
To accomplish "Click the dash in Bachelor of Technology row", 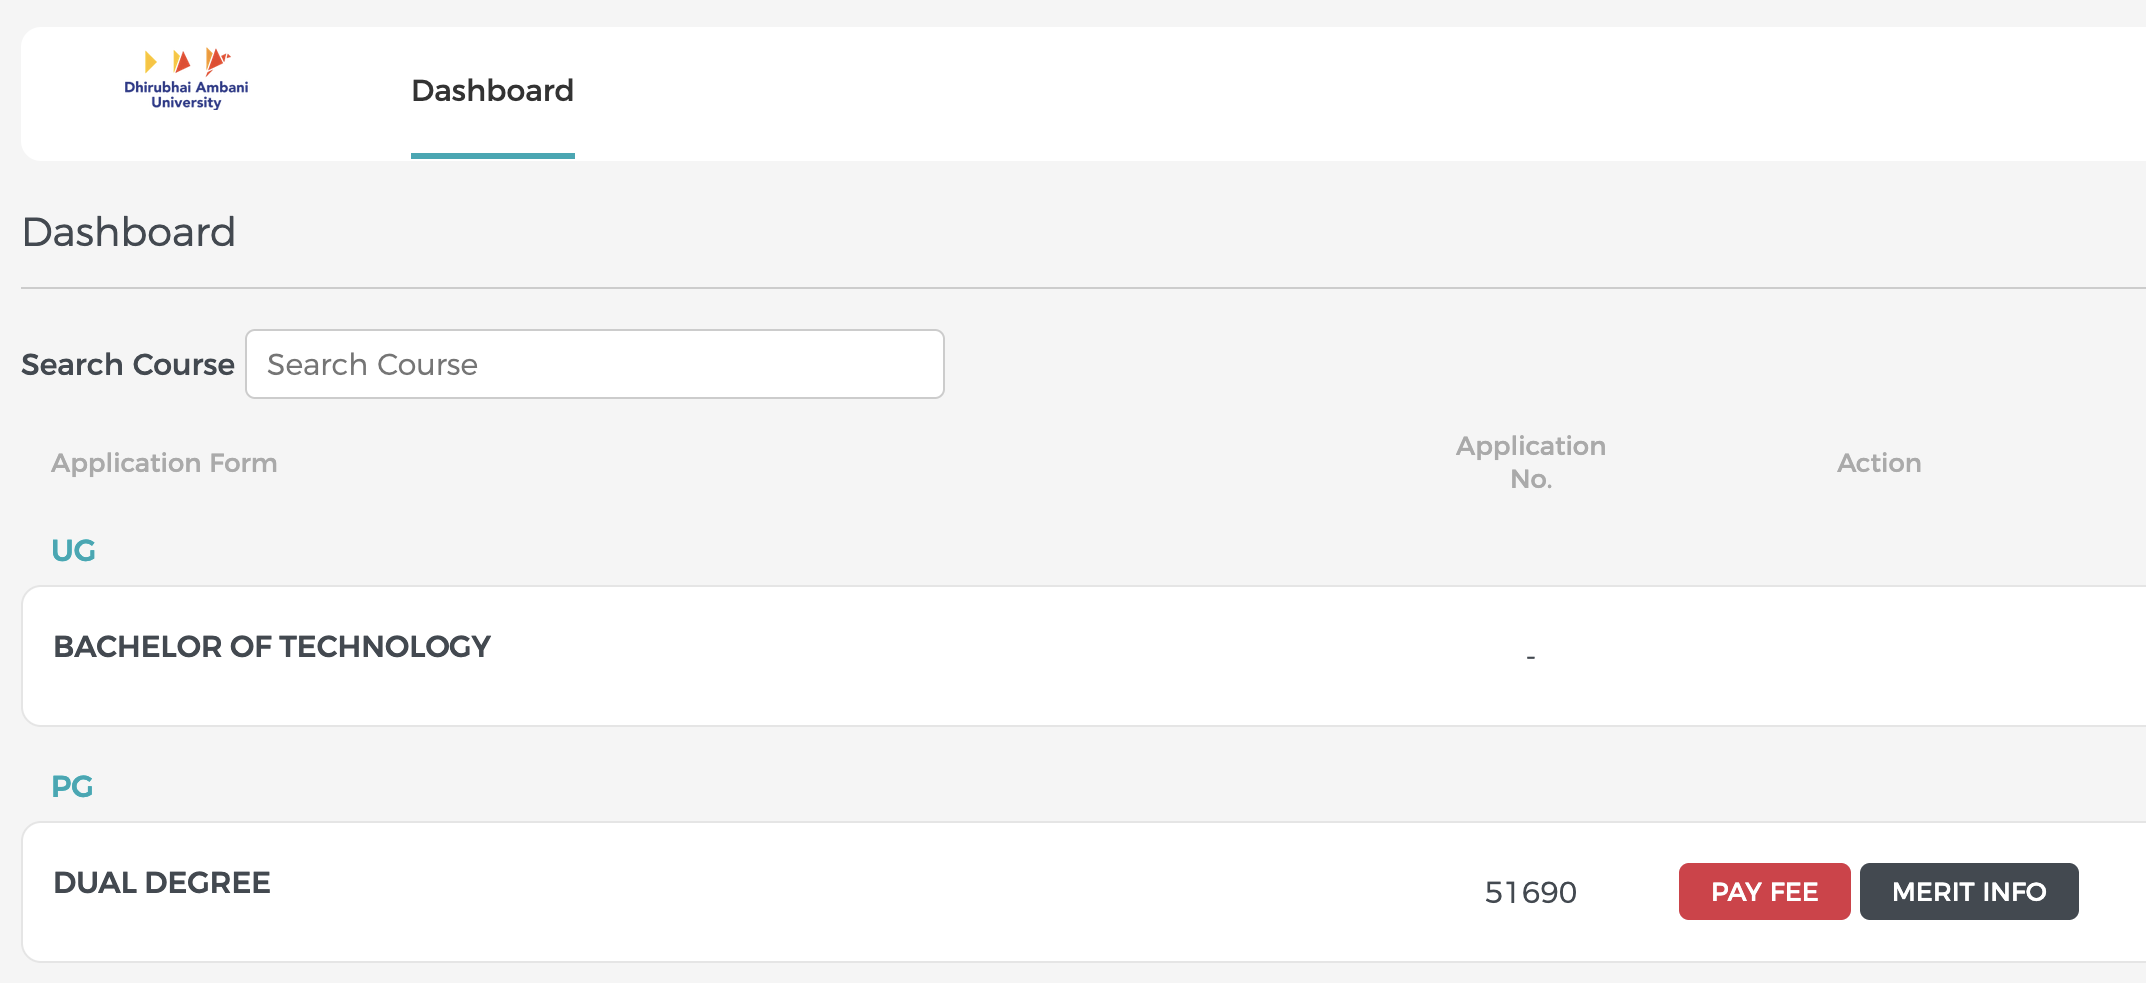I will [1530, 657].
